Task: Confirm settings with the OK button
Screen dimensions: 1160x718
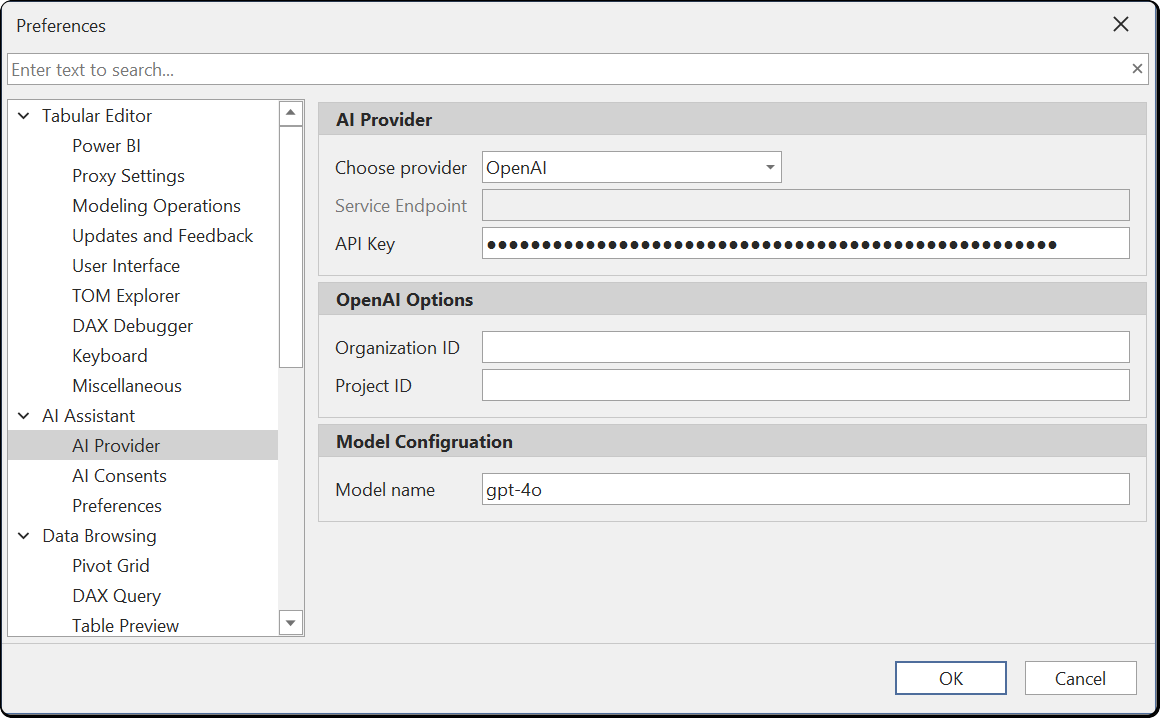Action: point(950,677)
